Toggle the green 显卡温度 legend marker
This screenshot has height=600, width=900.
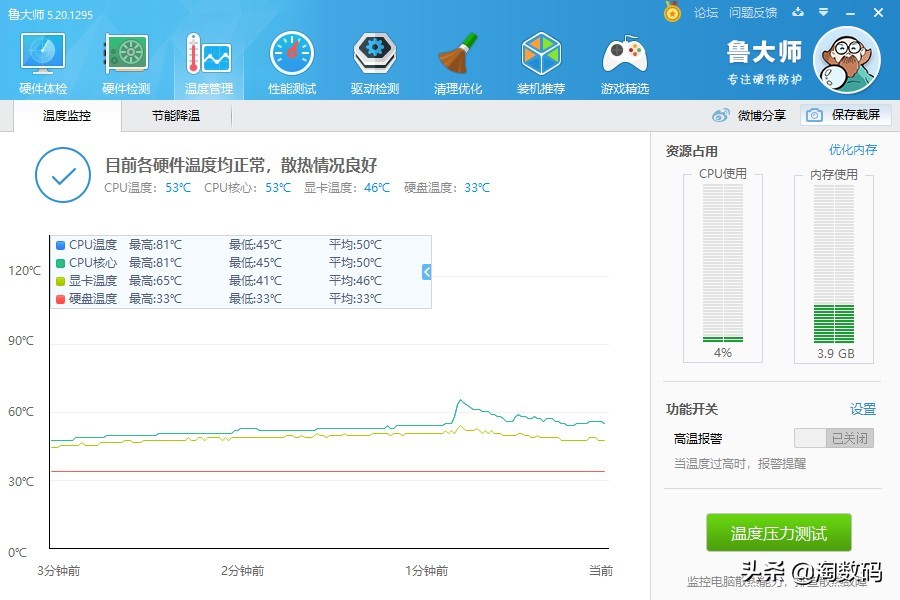tap(62, 280)
